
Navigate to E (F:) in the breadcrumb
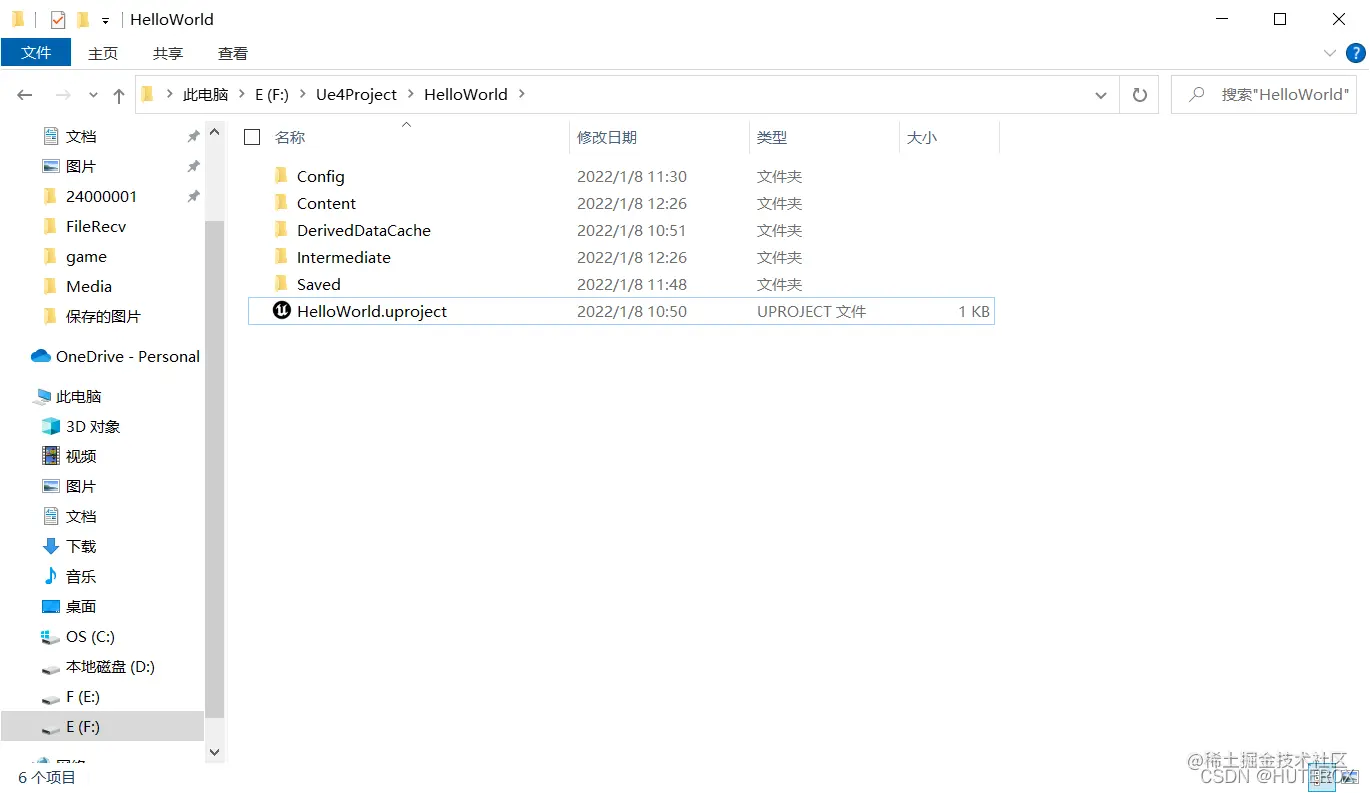click(x=272, y=94)
